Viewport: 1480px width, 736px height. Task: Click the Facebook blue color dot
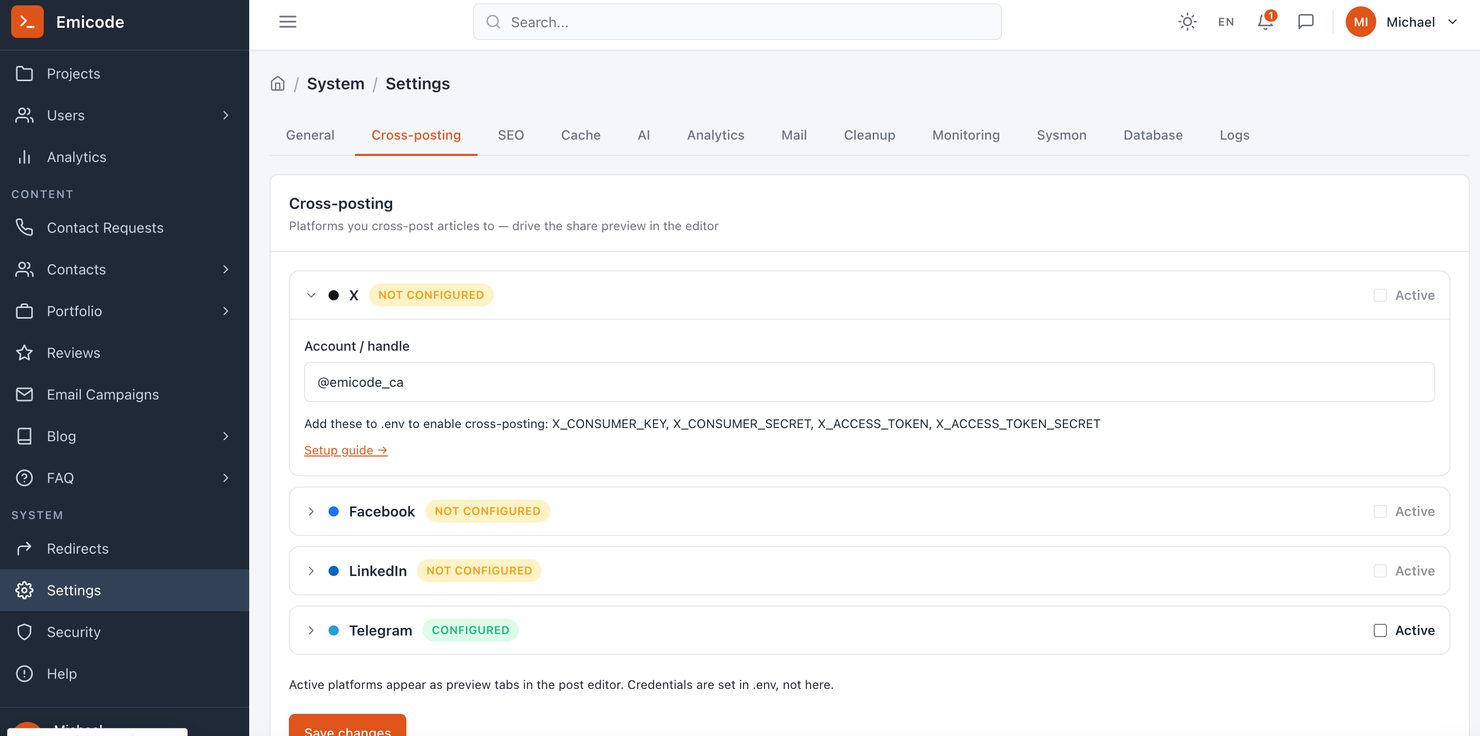(x=334, y=511)
